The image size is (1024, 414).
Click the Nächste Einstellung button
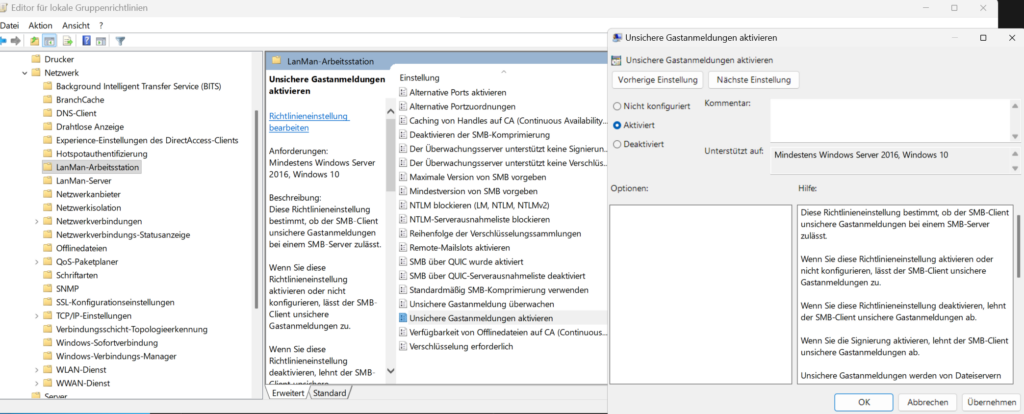coord(754,79)
